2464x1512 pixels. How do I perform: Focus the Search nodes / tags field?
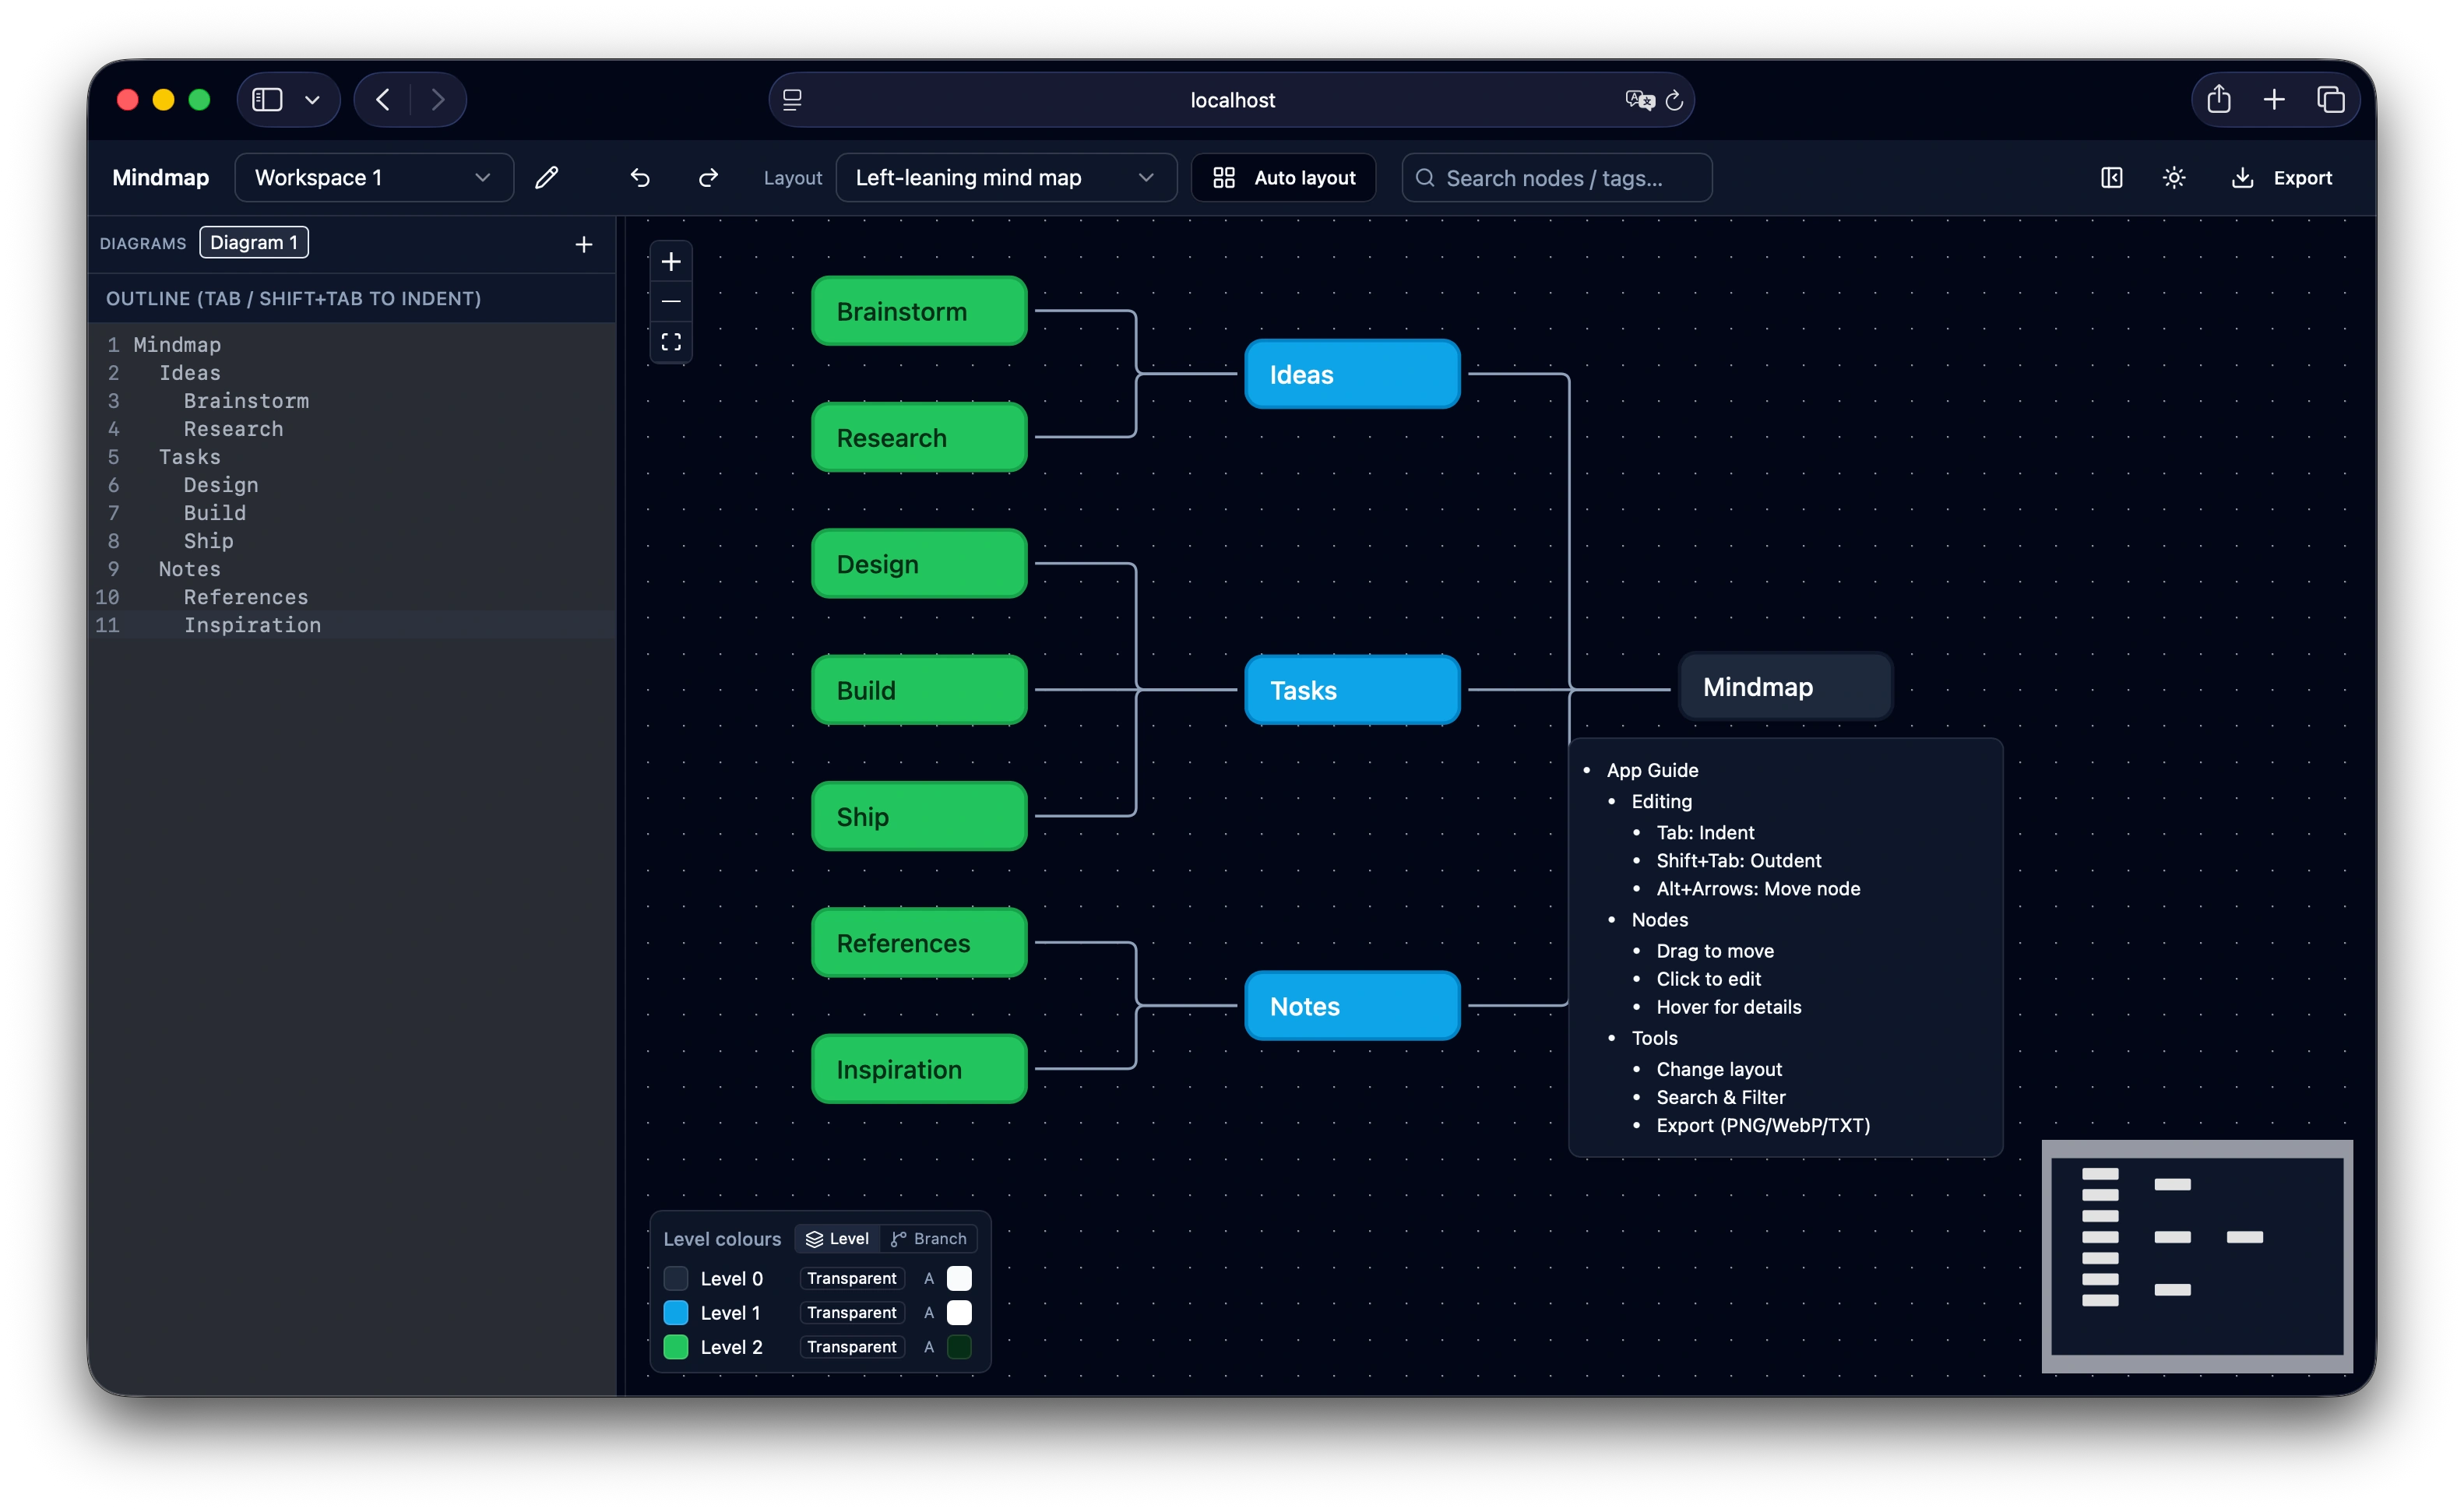1557,178
